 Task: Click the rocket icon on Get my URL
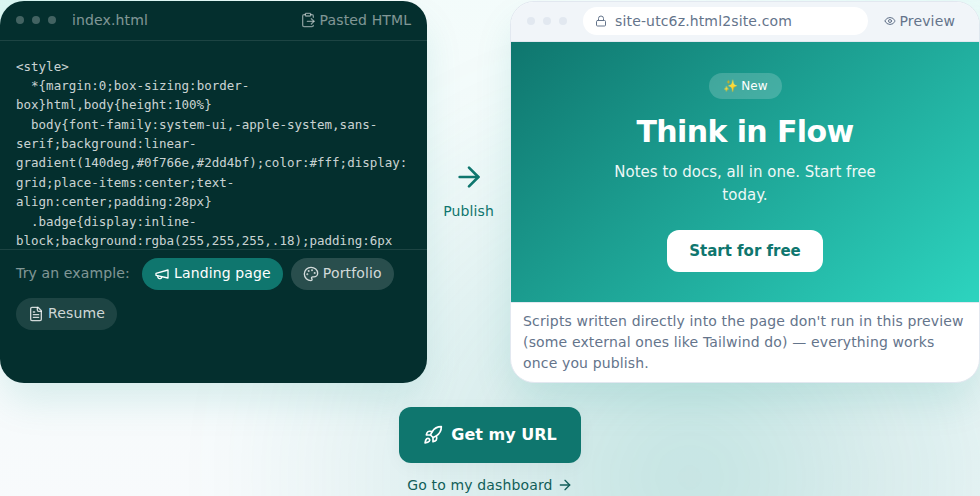(x=433, y=435)
